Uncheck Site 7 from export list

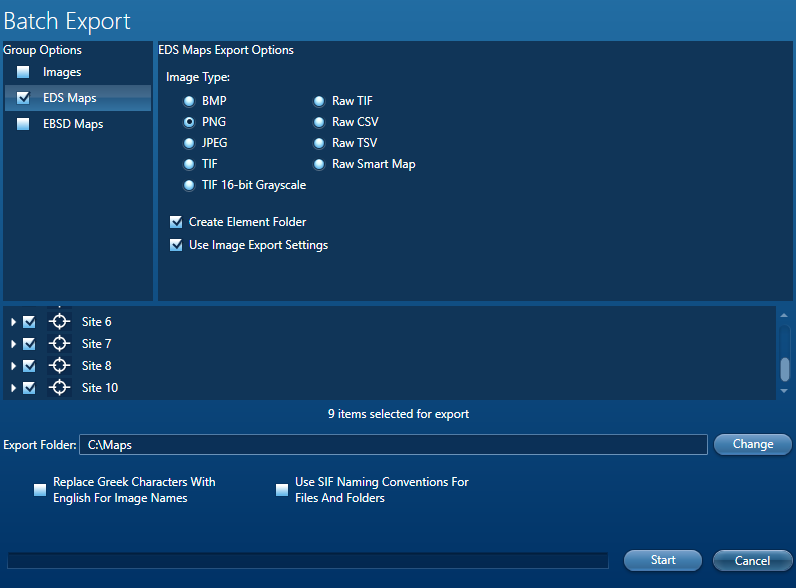click(x=29, y=344)
